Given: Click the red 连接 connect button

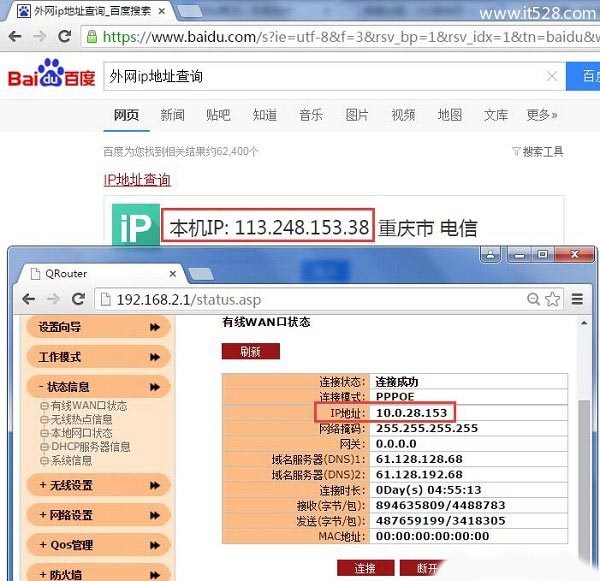Looking at the screenshot, I should [365, 568].
